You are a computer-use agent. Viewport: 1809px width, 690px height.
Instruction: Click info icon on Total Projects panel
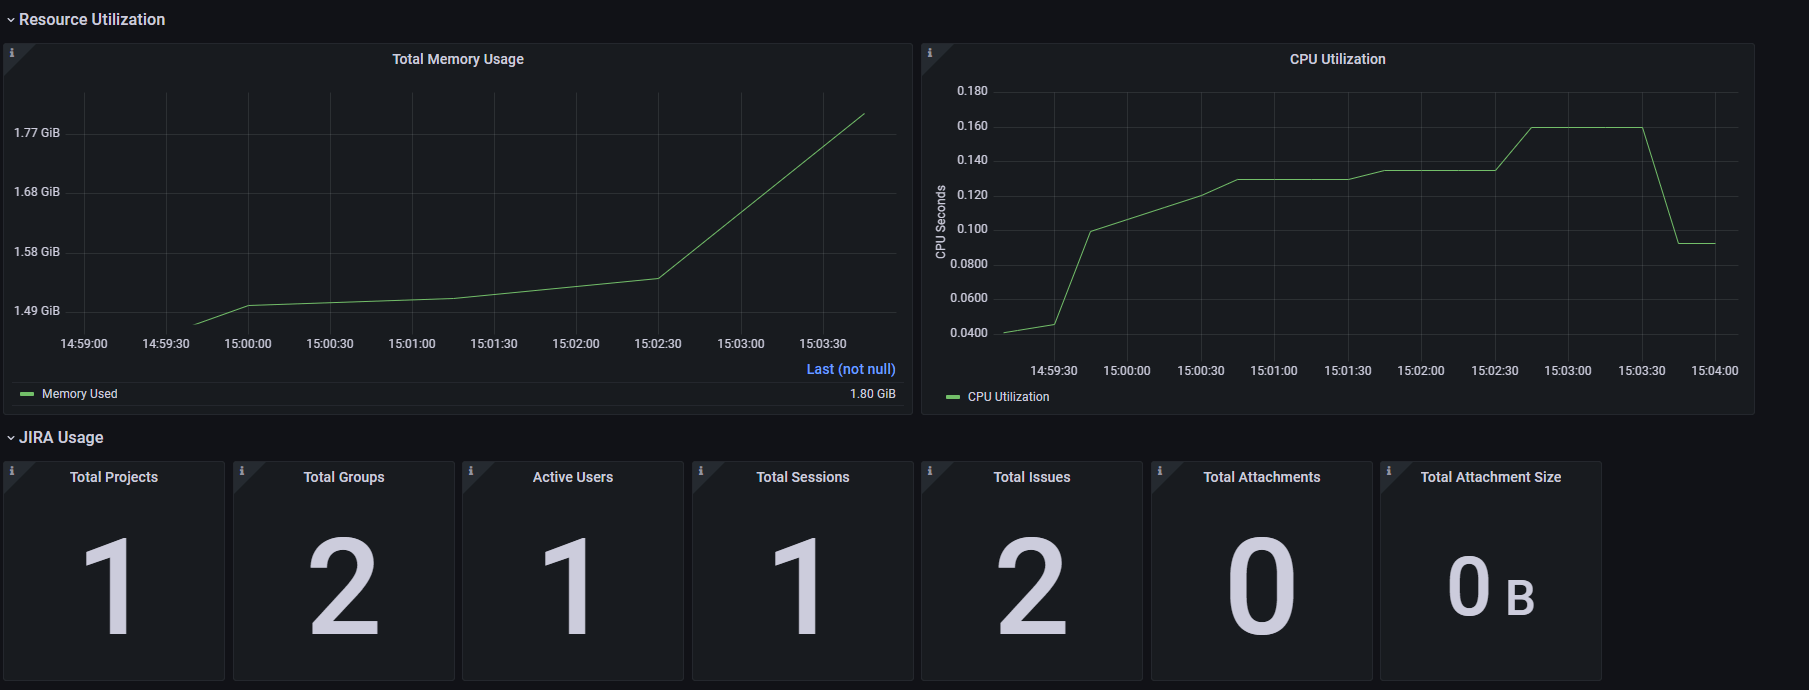click(x=12, y=471)
